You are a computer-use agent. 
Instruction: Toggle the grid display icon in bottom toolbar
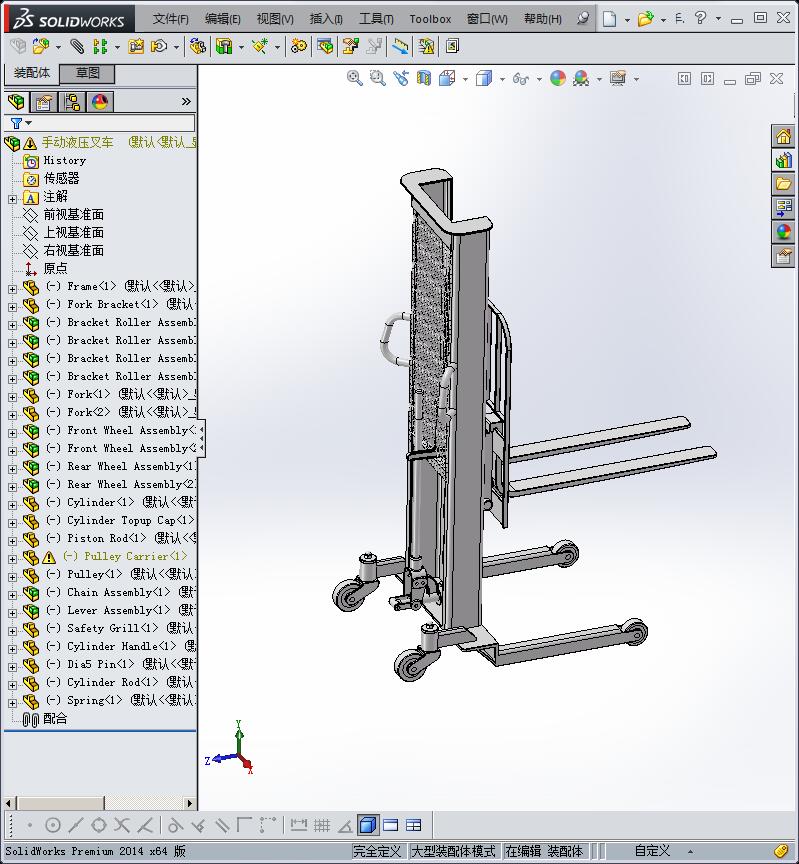pyautogui.click(x=322, y=825)
